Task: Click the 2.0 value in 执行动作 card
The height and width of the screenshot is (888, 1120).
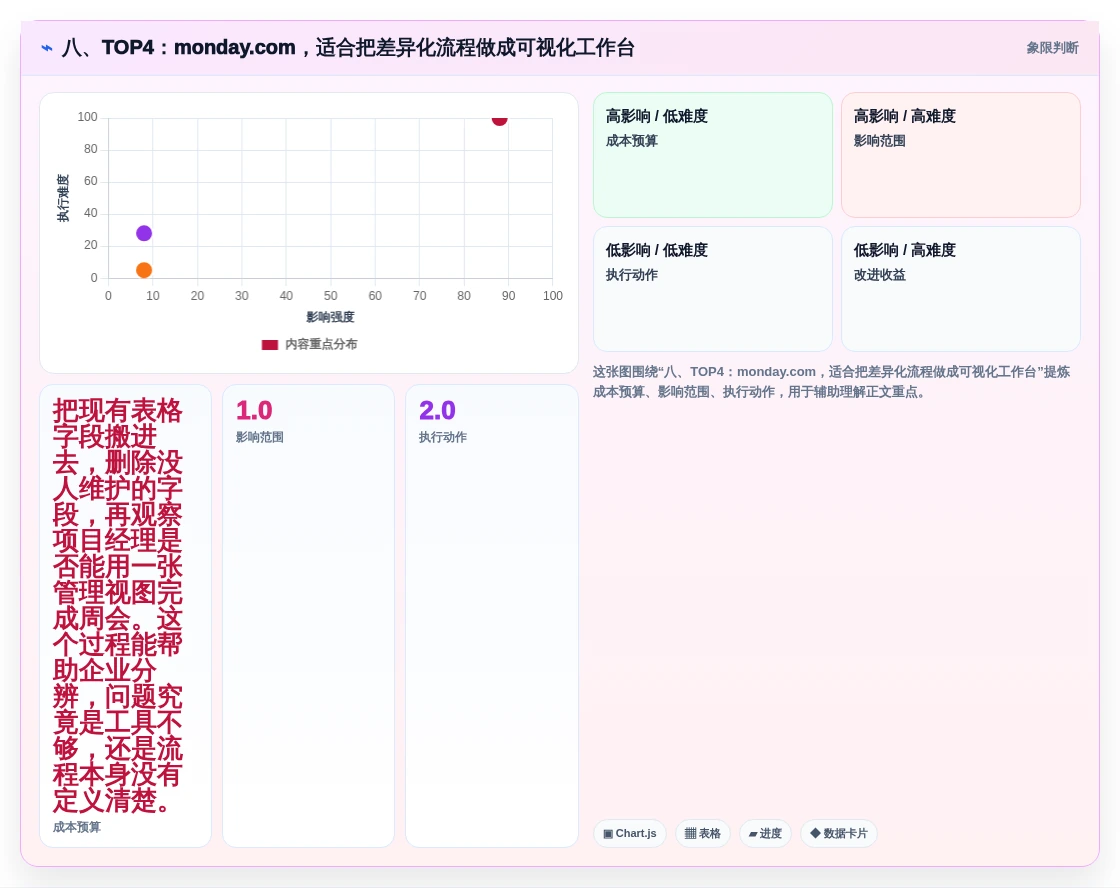Action: pyautogui.click(x=437, y=411)
